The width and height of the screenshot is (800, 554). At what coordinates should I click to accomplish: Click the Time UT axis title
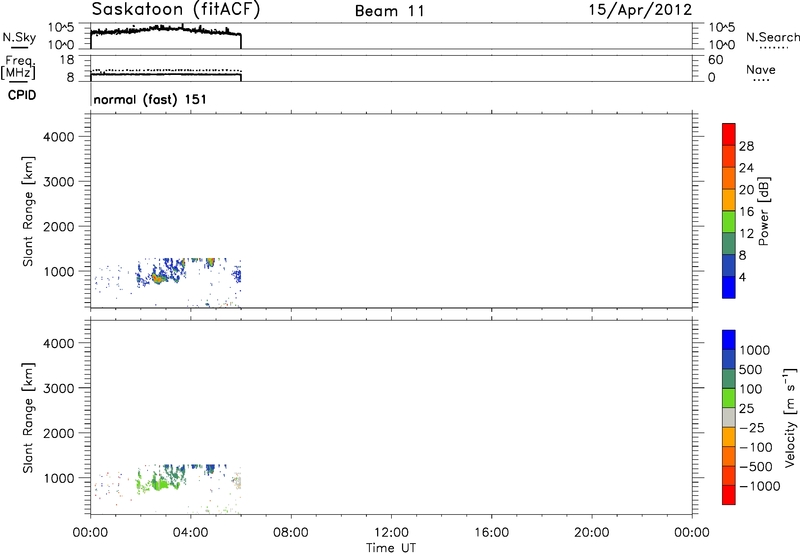(391, 548)
